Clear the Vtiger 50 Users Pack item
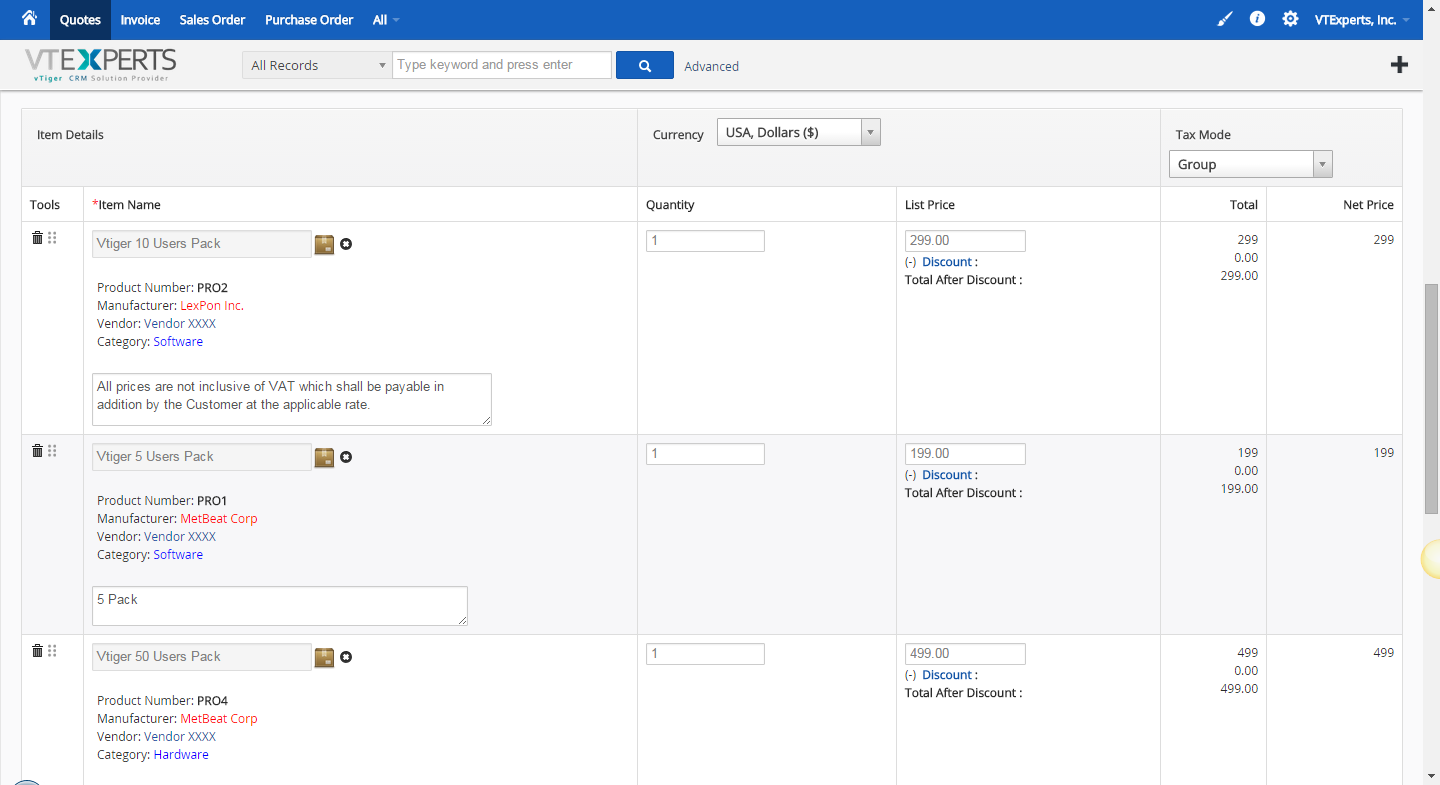Viewport: 1440px width, 785px height. click(346, 657)
